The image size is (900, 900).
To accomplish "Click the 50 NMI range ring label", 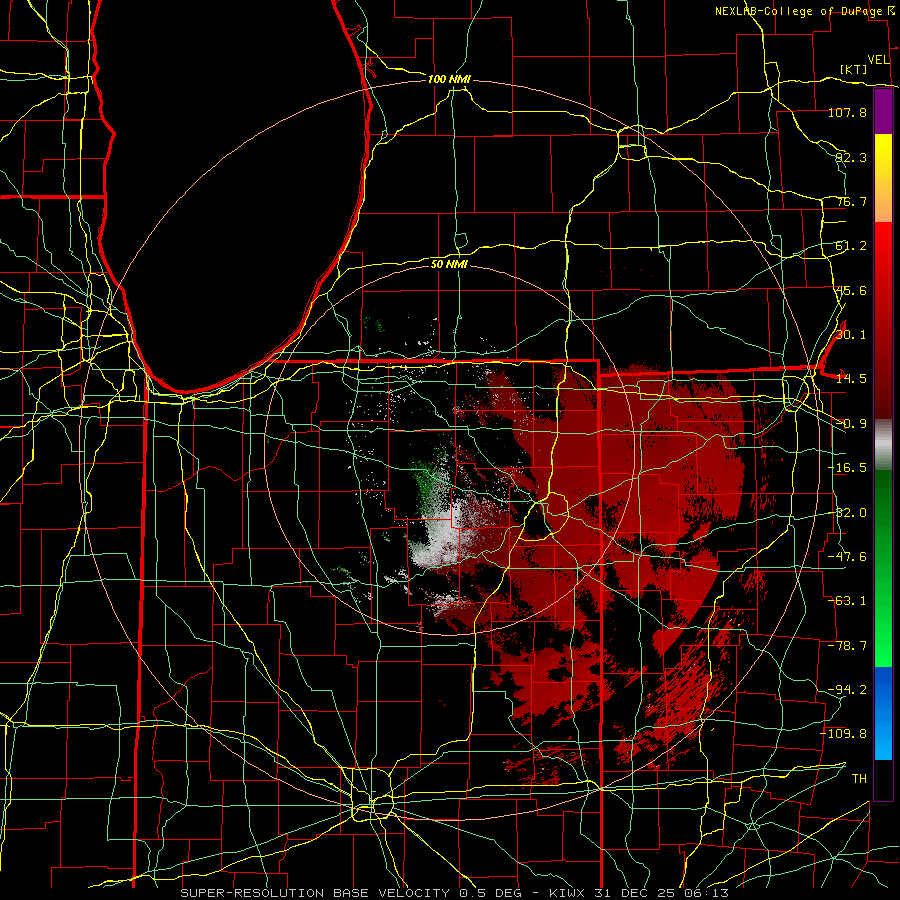I will point(449,265).
